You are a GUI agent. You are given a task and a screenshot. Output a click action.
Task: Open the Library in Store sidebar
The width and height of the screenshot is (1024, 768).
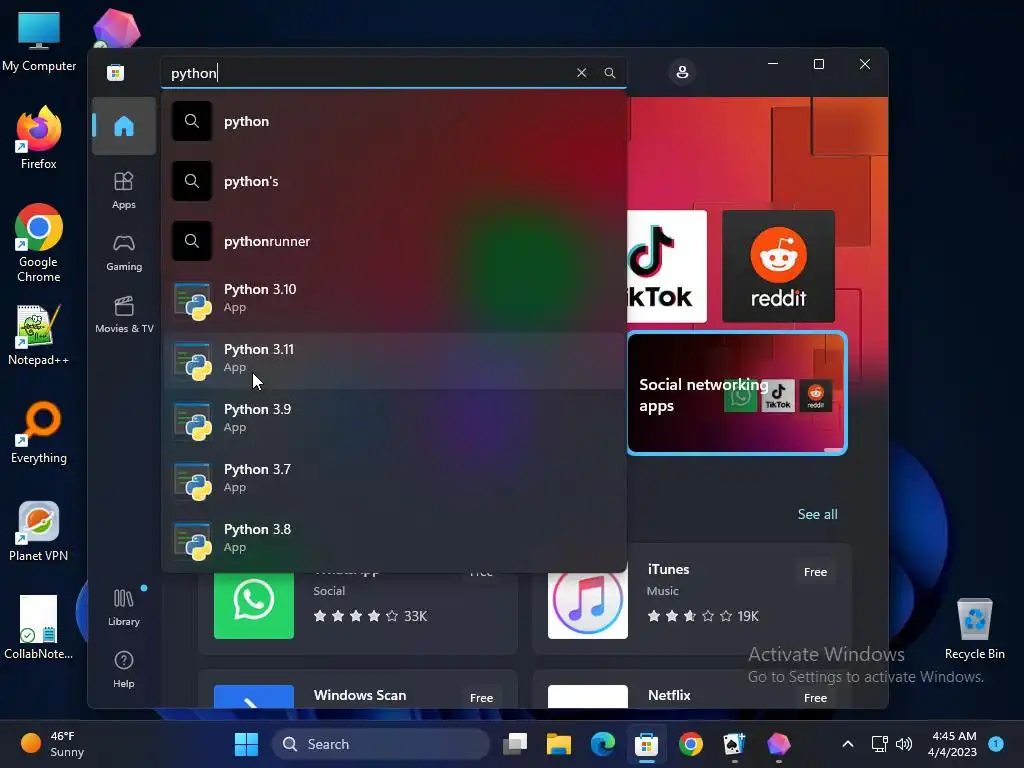click(123, 607)
